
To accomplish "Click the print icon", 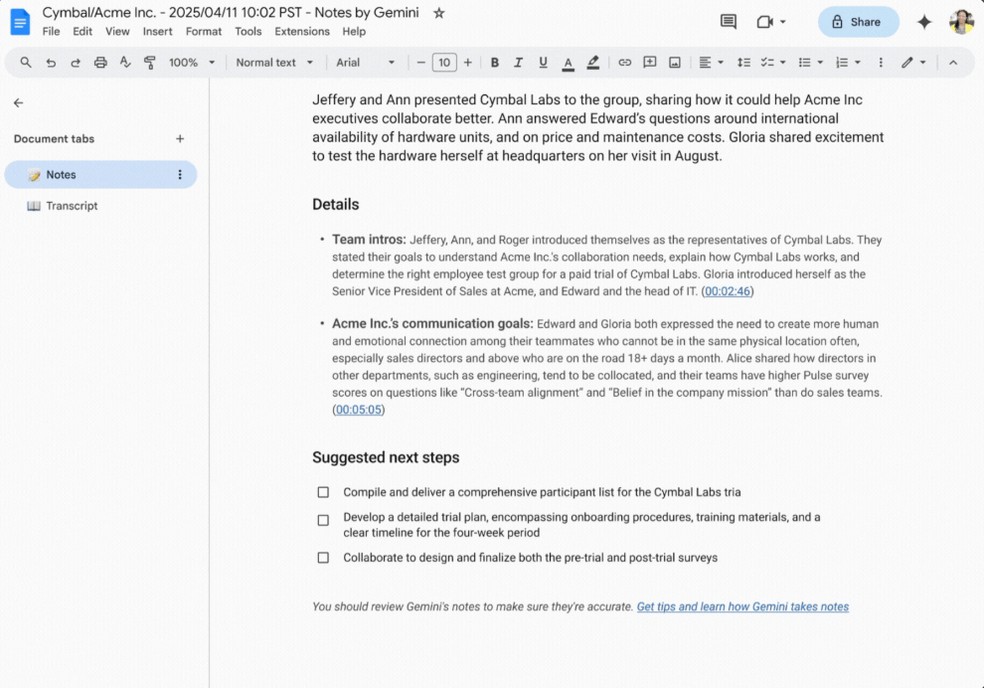I will [x=100, y=62].
